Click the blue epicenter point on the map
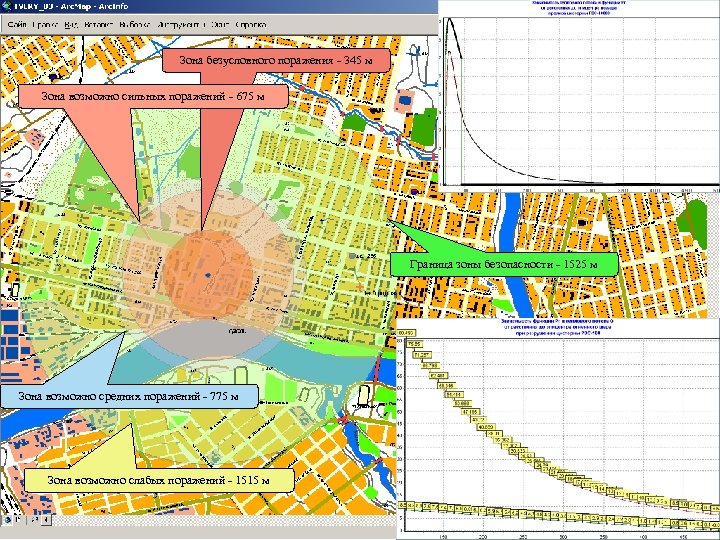This screenshot has height=540, width=720. coord(208,276)
